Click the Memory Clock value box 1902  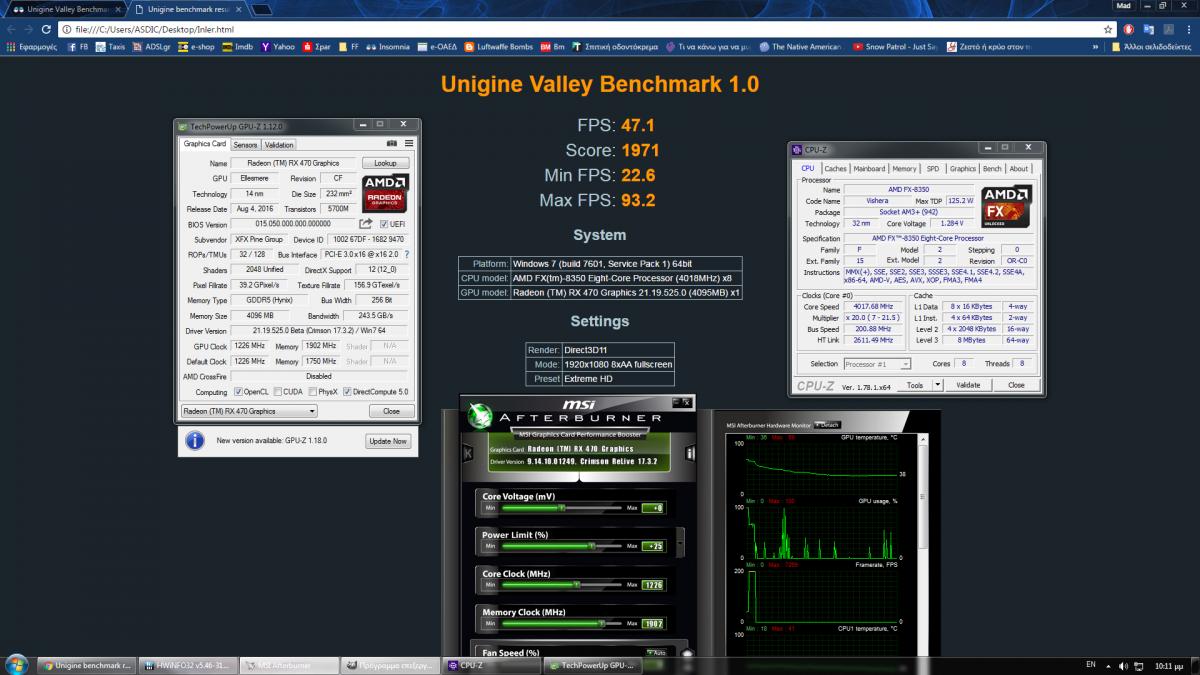tap(652, 623)
